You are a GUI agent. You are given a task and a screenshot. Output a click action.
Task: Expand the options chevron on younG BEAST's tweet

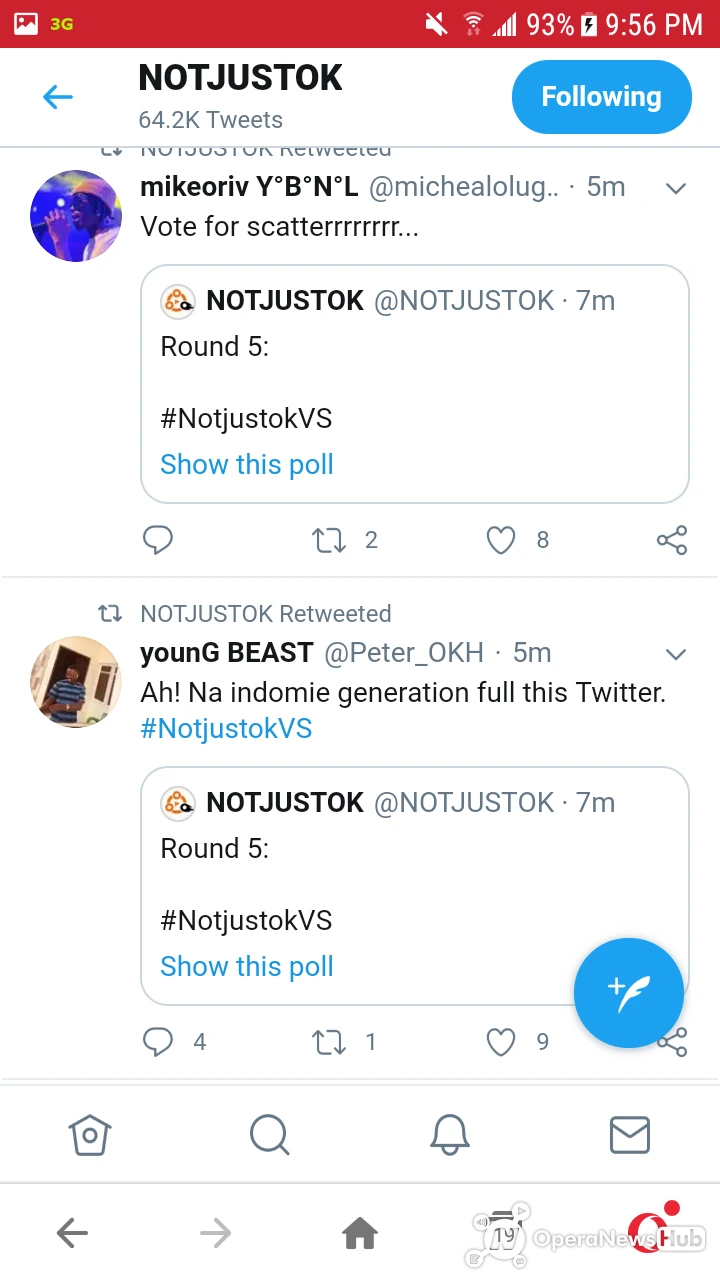pos(676,654)
